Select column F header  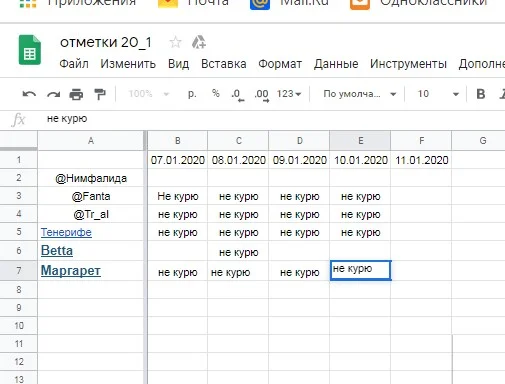(422, 141)
